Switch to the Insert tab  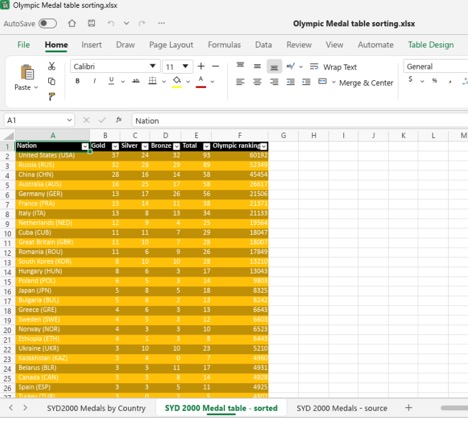coord(91,45)
